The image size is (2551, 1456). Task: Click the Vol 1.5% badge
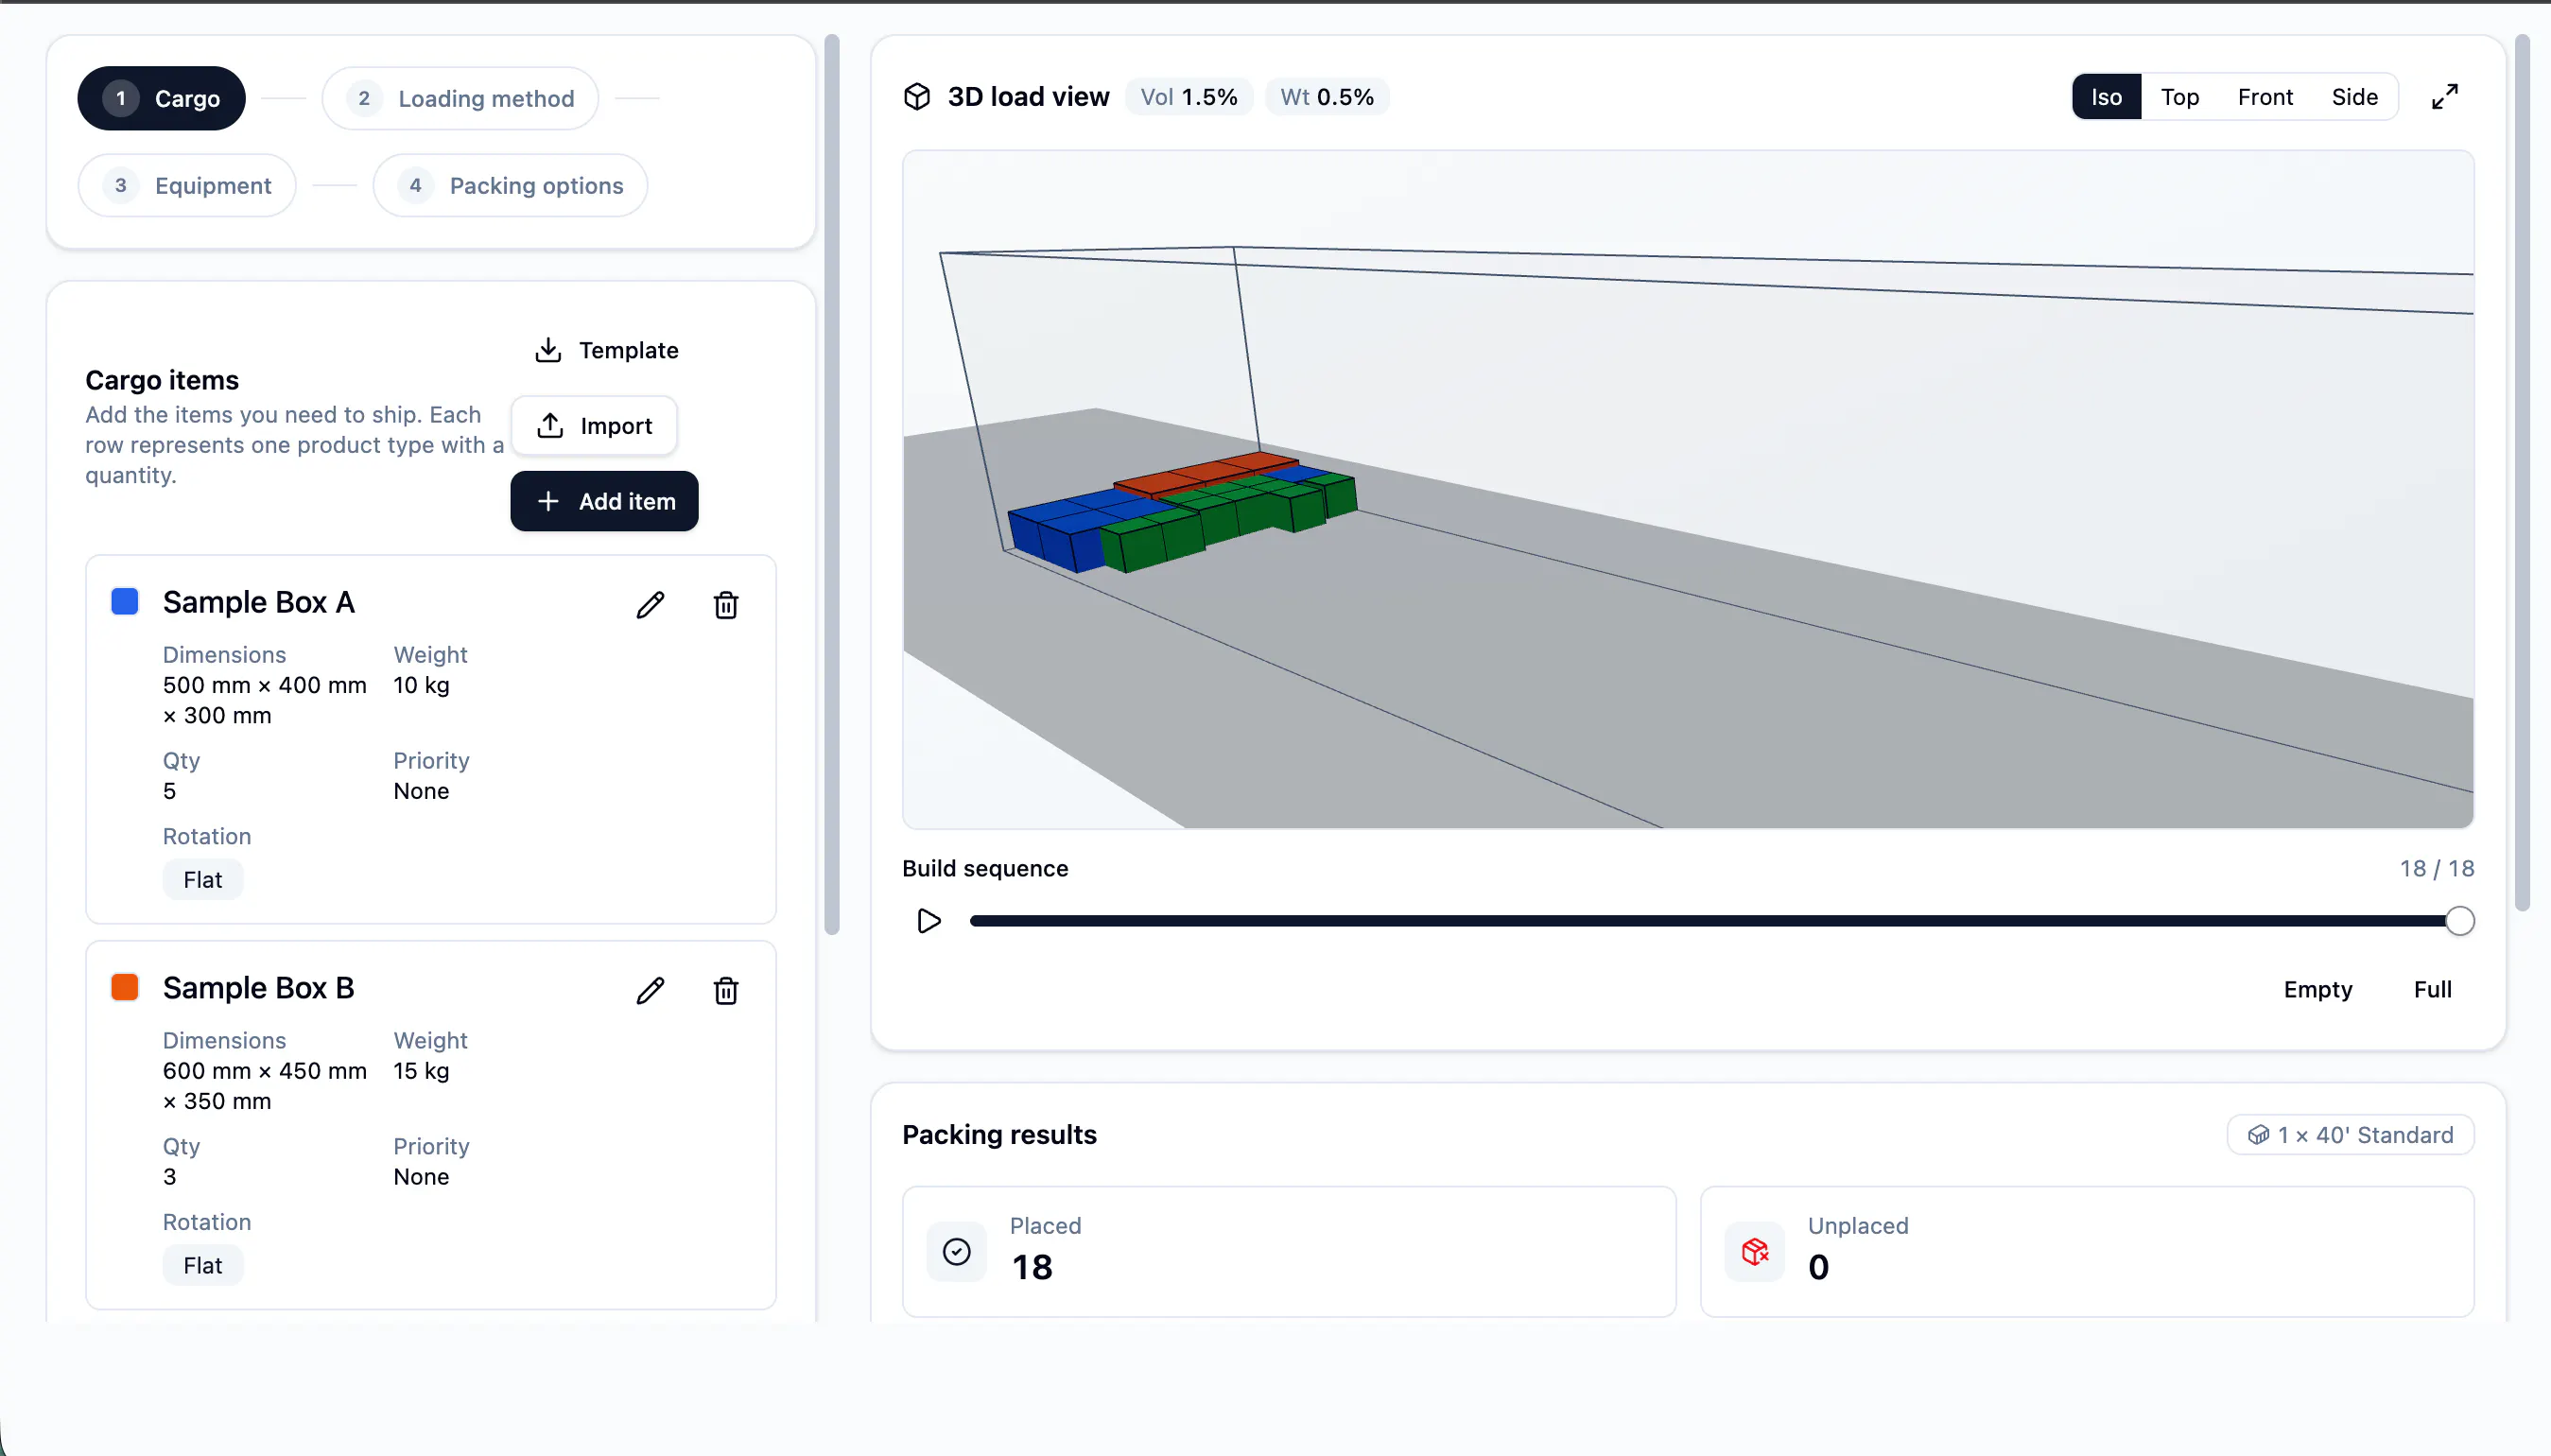point(1189,97)
